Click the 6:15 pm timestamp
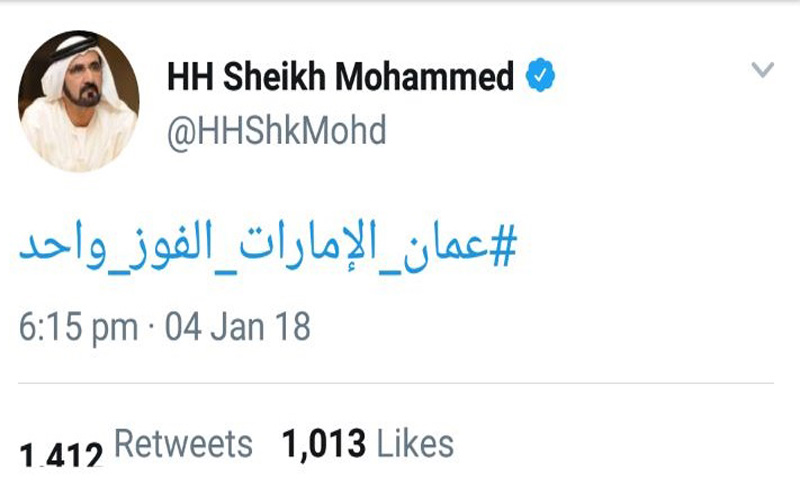The width and height of the screenshot is (800, 500). click(78, 326)
